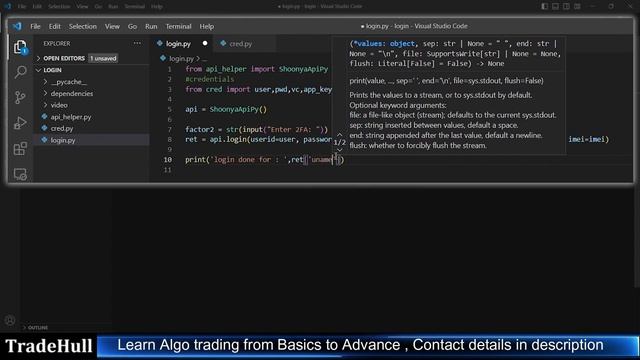Open the Explorer view icon
The image size is (640, 360).
(x=20, y=47)
